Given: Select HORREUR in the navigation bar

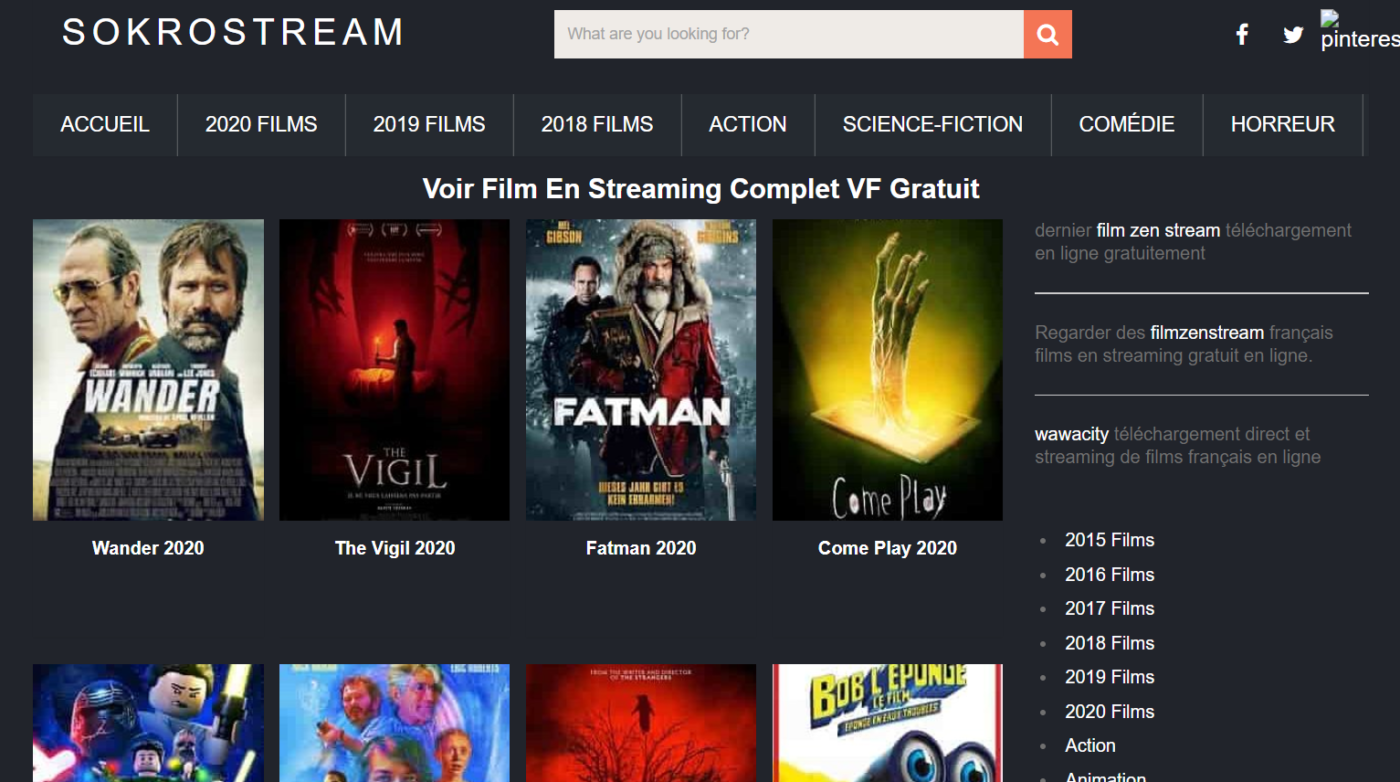Looking at the screenshot, I should 1283,124.
